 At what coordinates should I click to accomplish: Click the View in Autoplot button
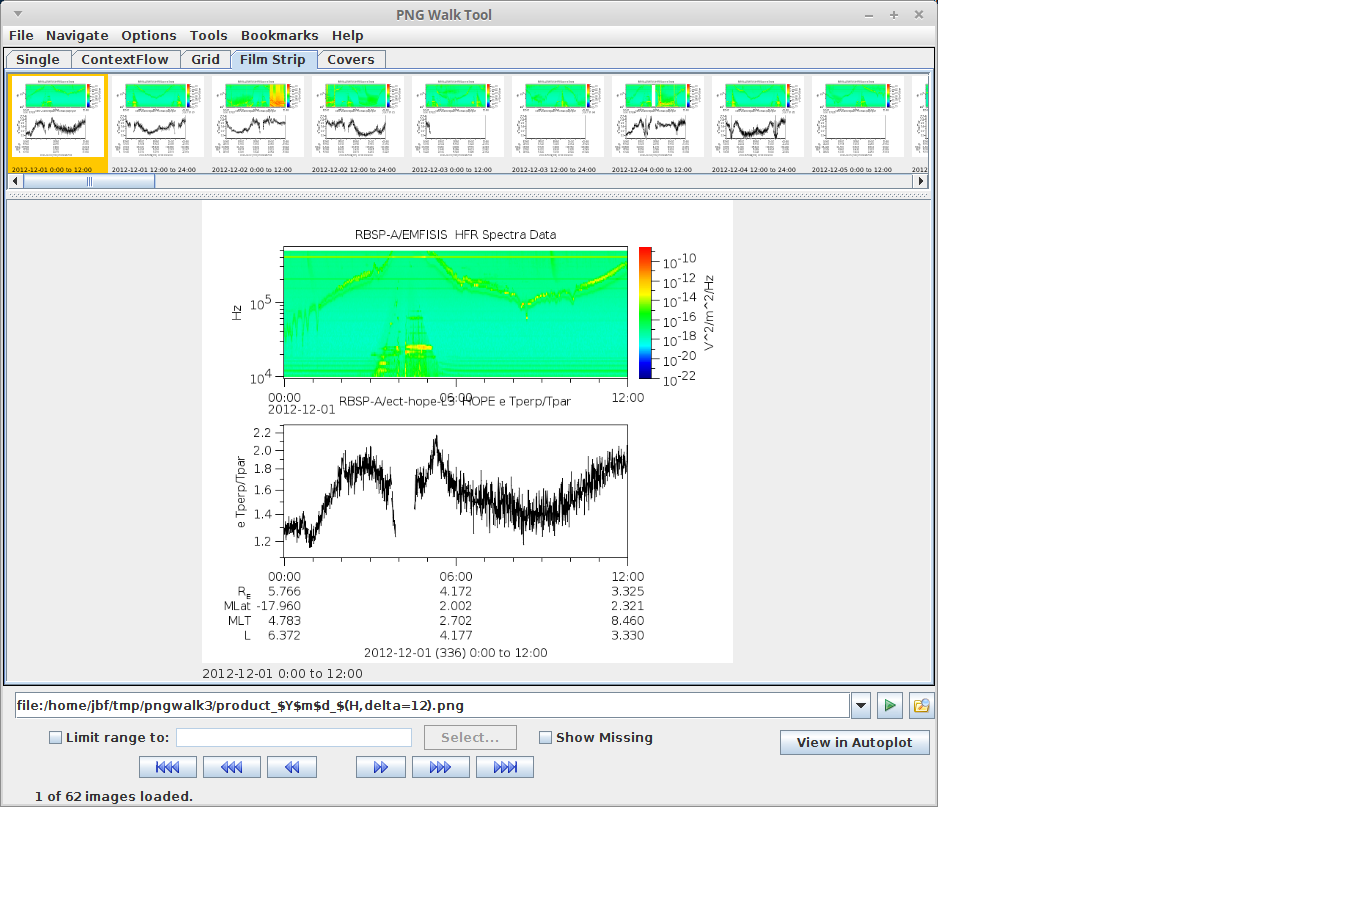point(854,742)
